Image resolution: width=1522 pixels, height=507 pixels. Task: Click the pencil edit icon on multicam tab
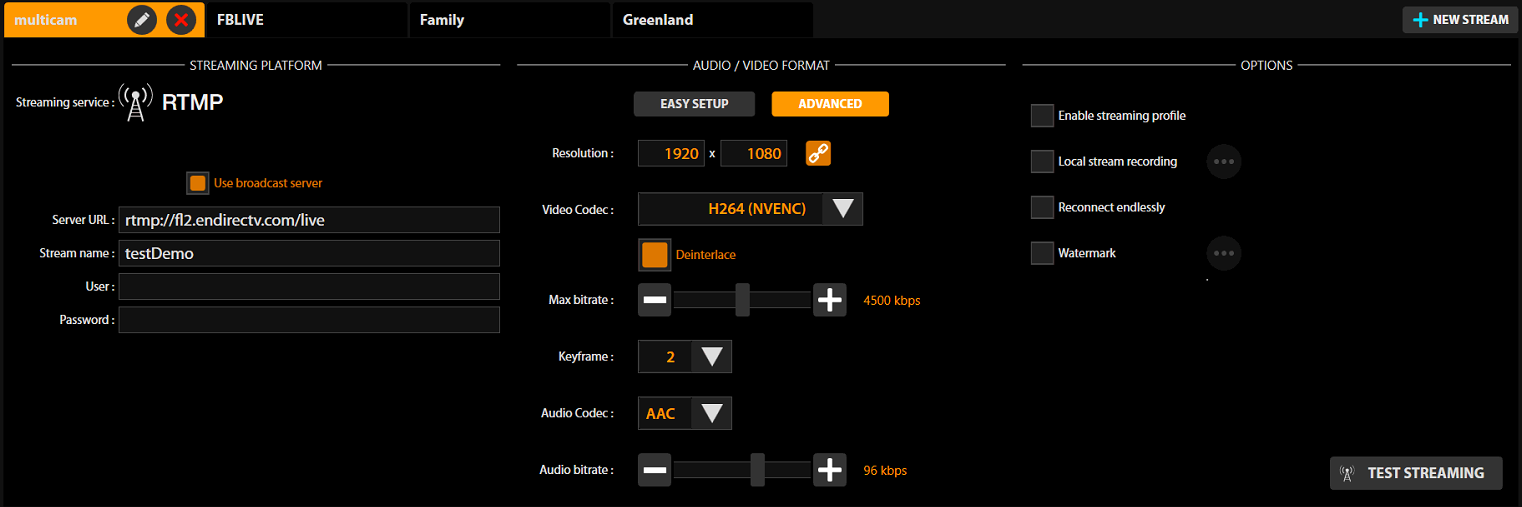coord(142,20)
